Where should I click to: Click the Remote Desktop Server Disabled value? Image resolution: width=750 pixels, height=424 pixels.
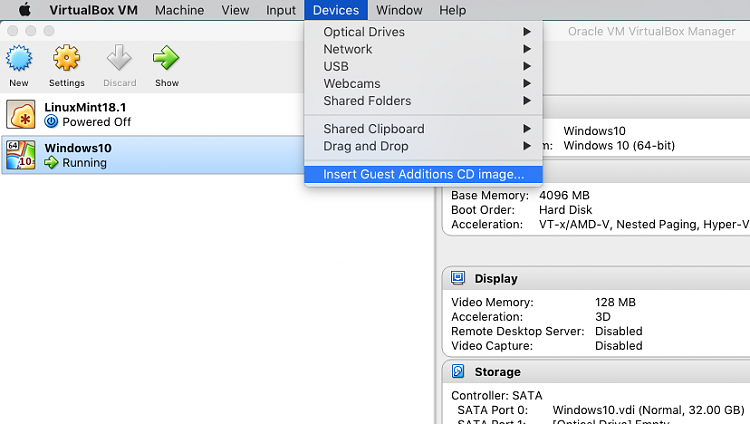pos(618,331)
